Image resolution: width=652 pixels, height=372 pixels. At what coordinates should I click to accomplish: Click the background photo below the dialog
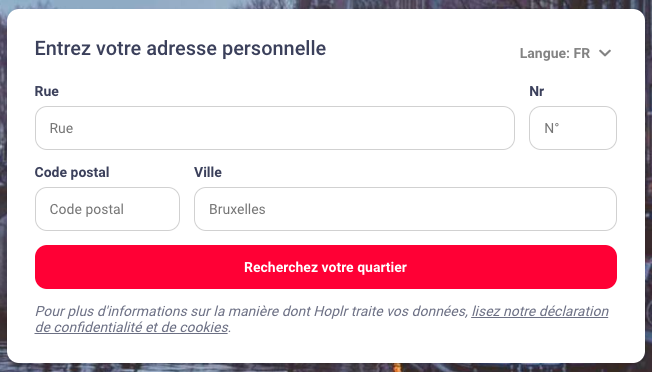(x=326, y=367)
